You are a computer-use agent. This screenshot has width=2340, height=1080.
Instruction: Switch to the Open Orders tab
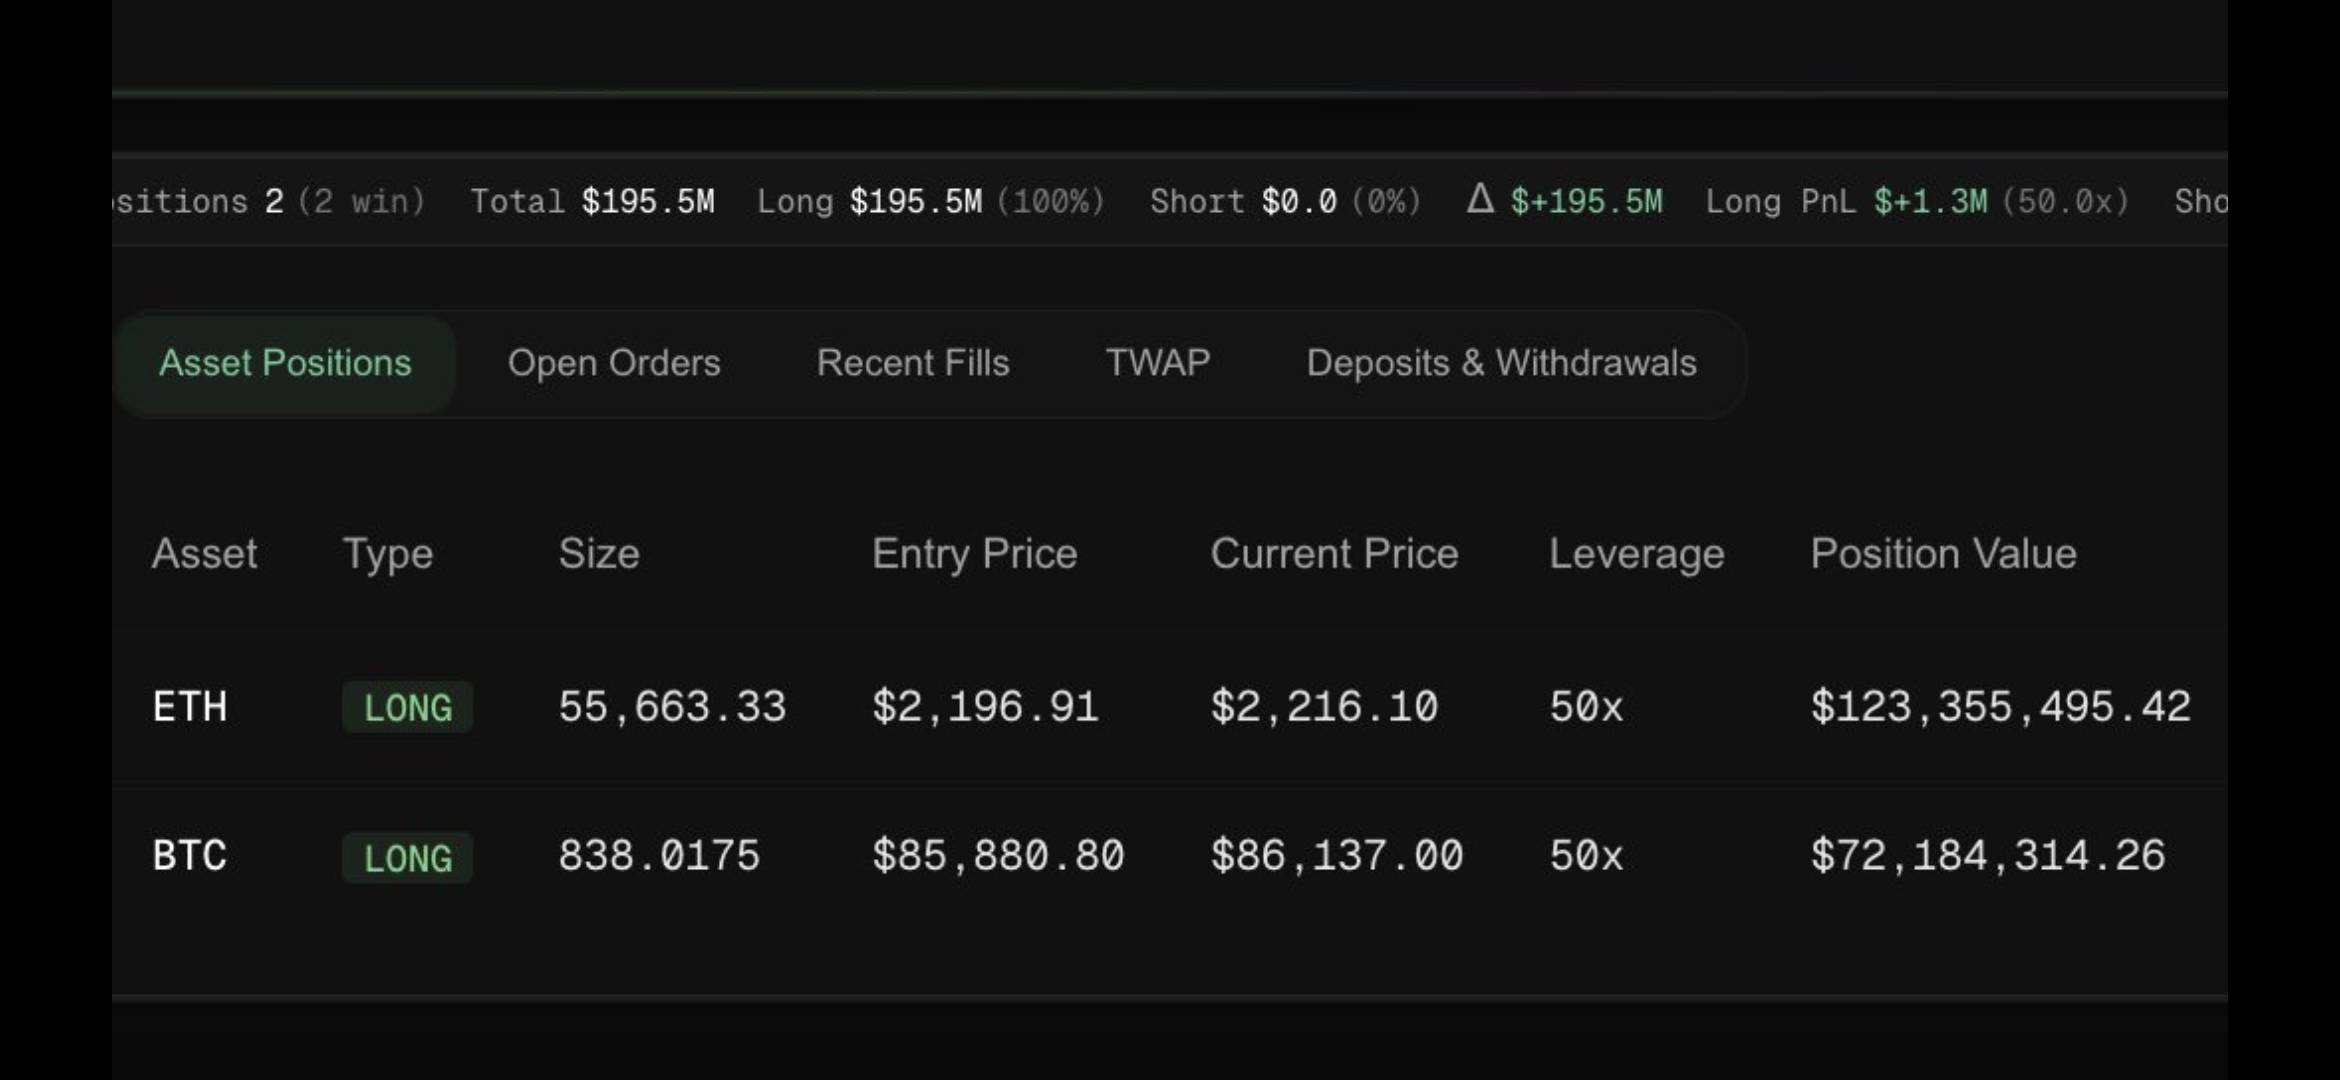pyautogui.click(x=614, y=363)
